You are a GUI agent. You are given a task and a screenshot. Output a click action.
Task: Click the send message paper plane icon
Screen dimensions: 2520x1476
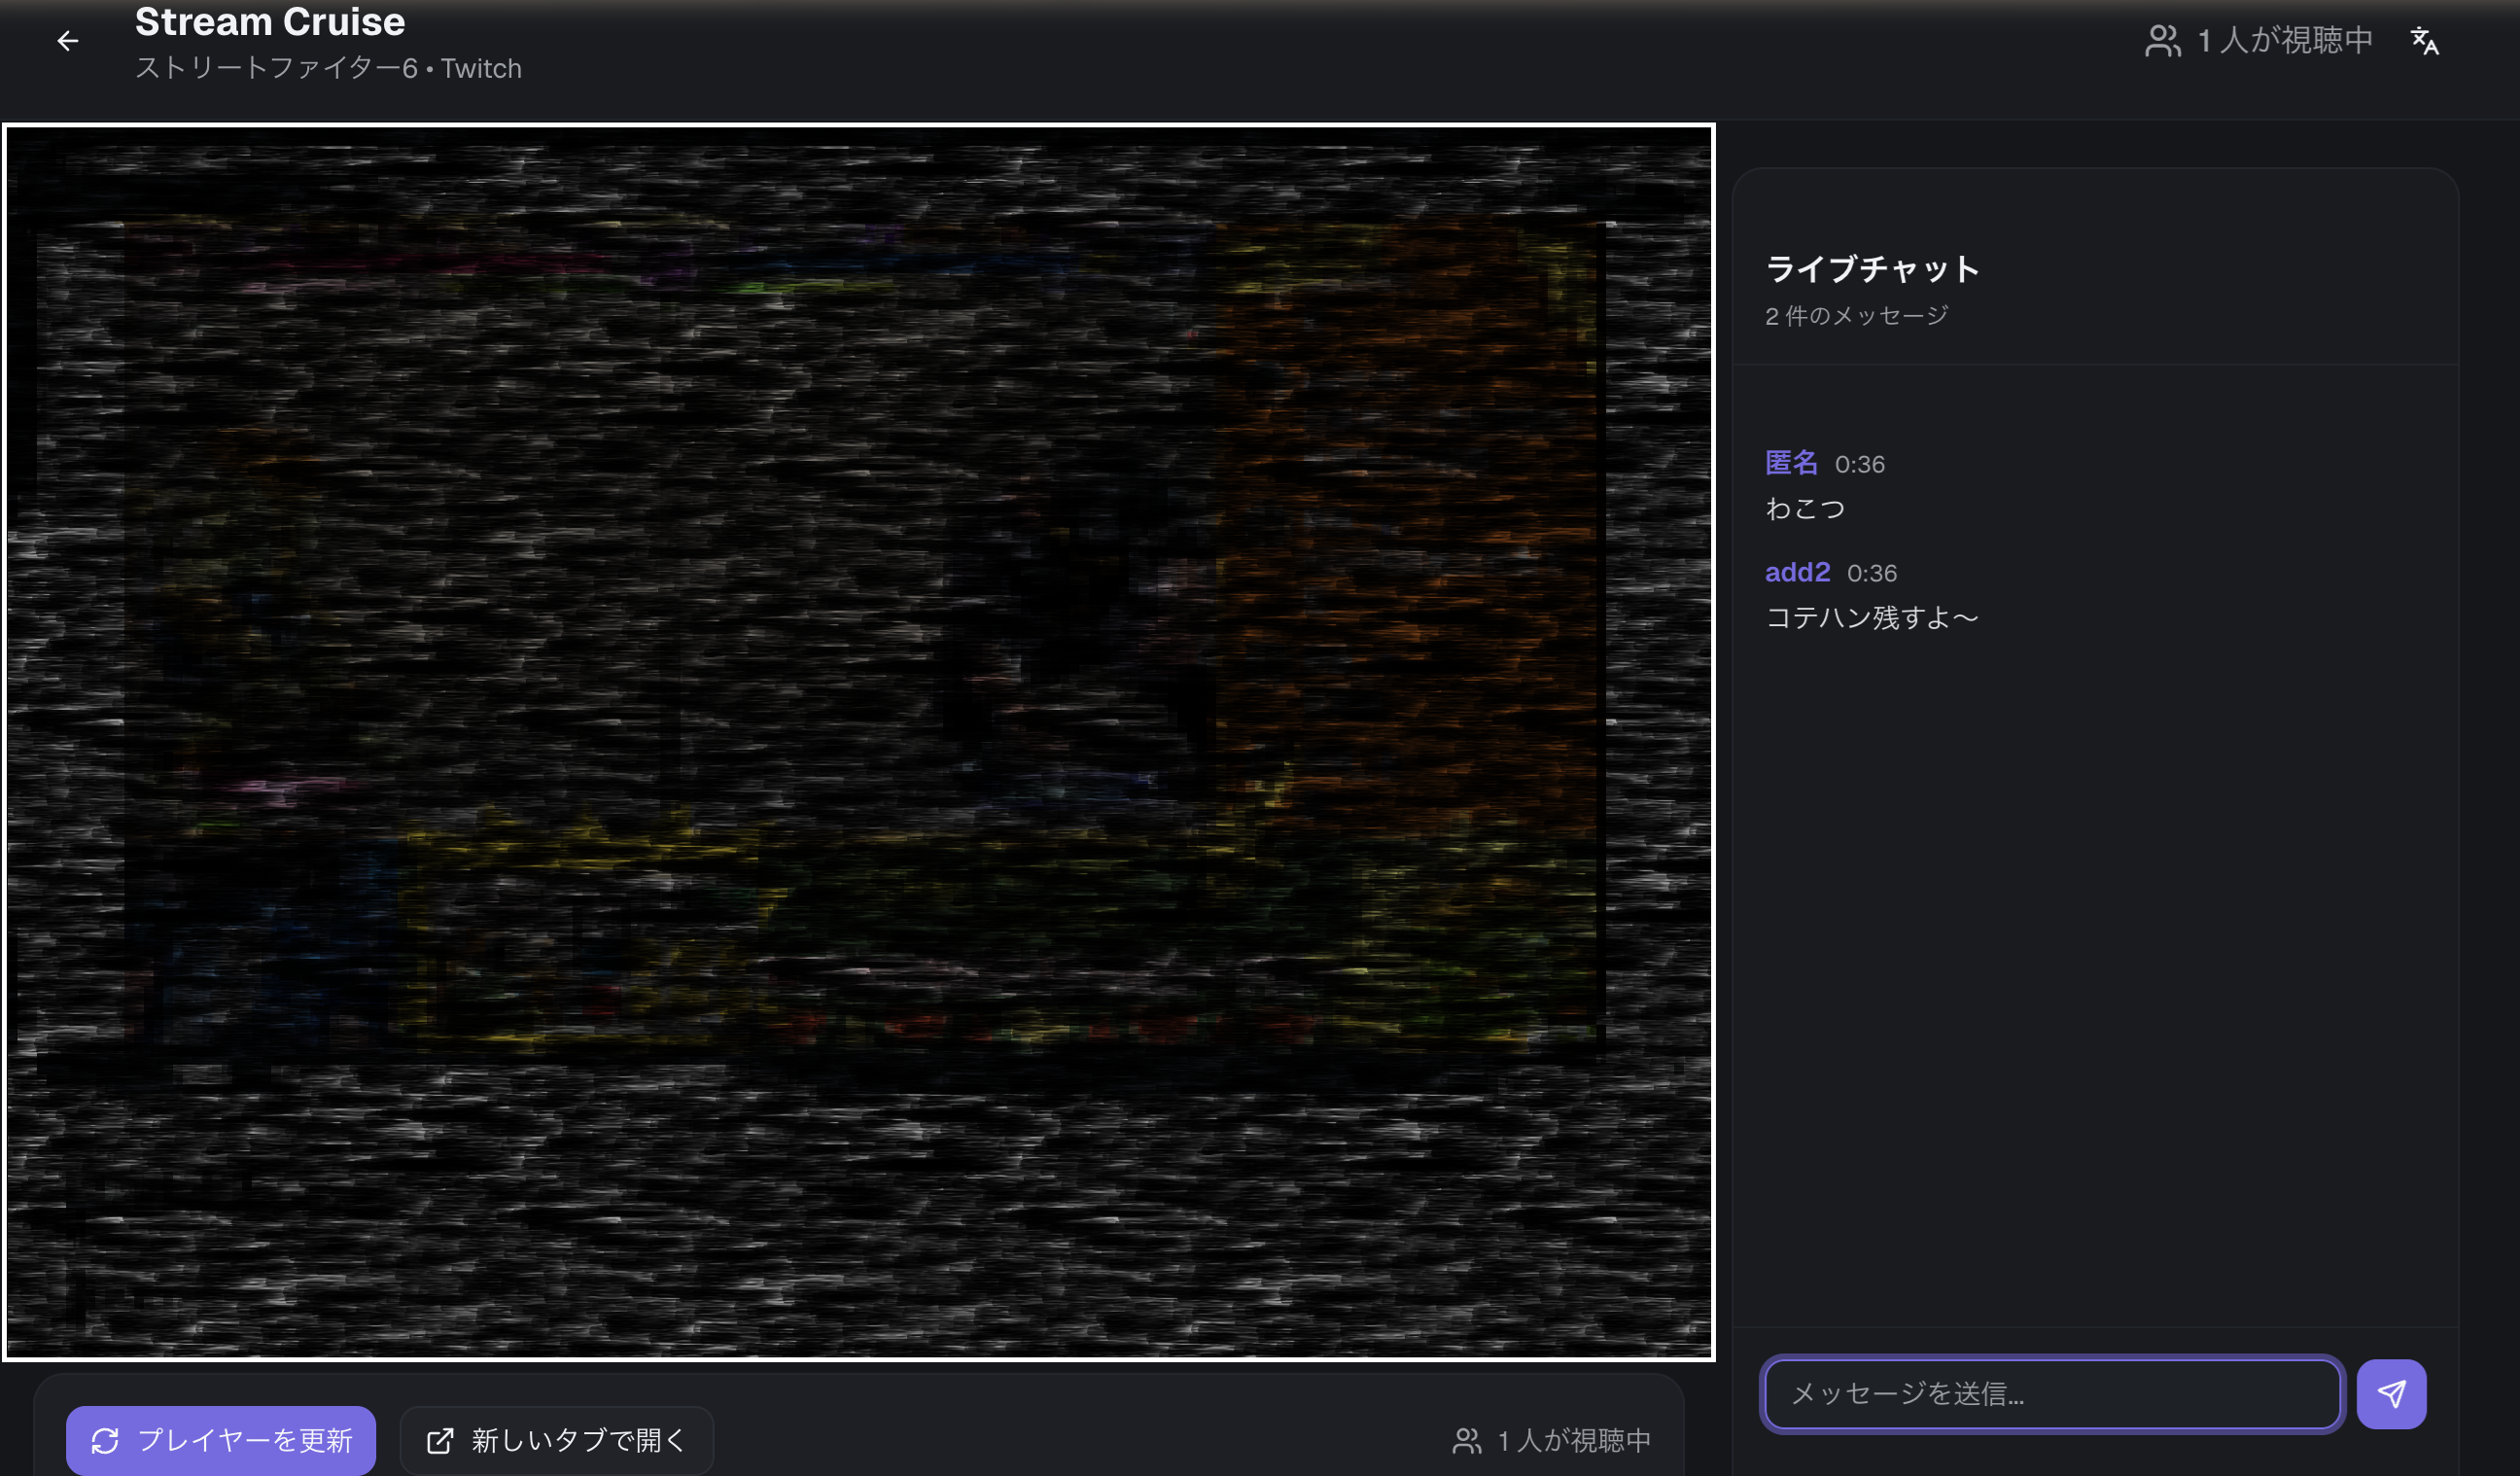(2392, 1393)
